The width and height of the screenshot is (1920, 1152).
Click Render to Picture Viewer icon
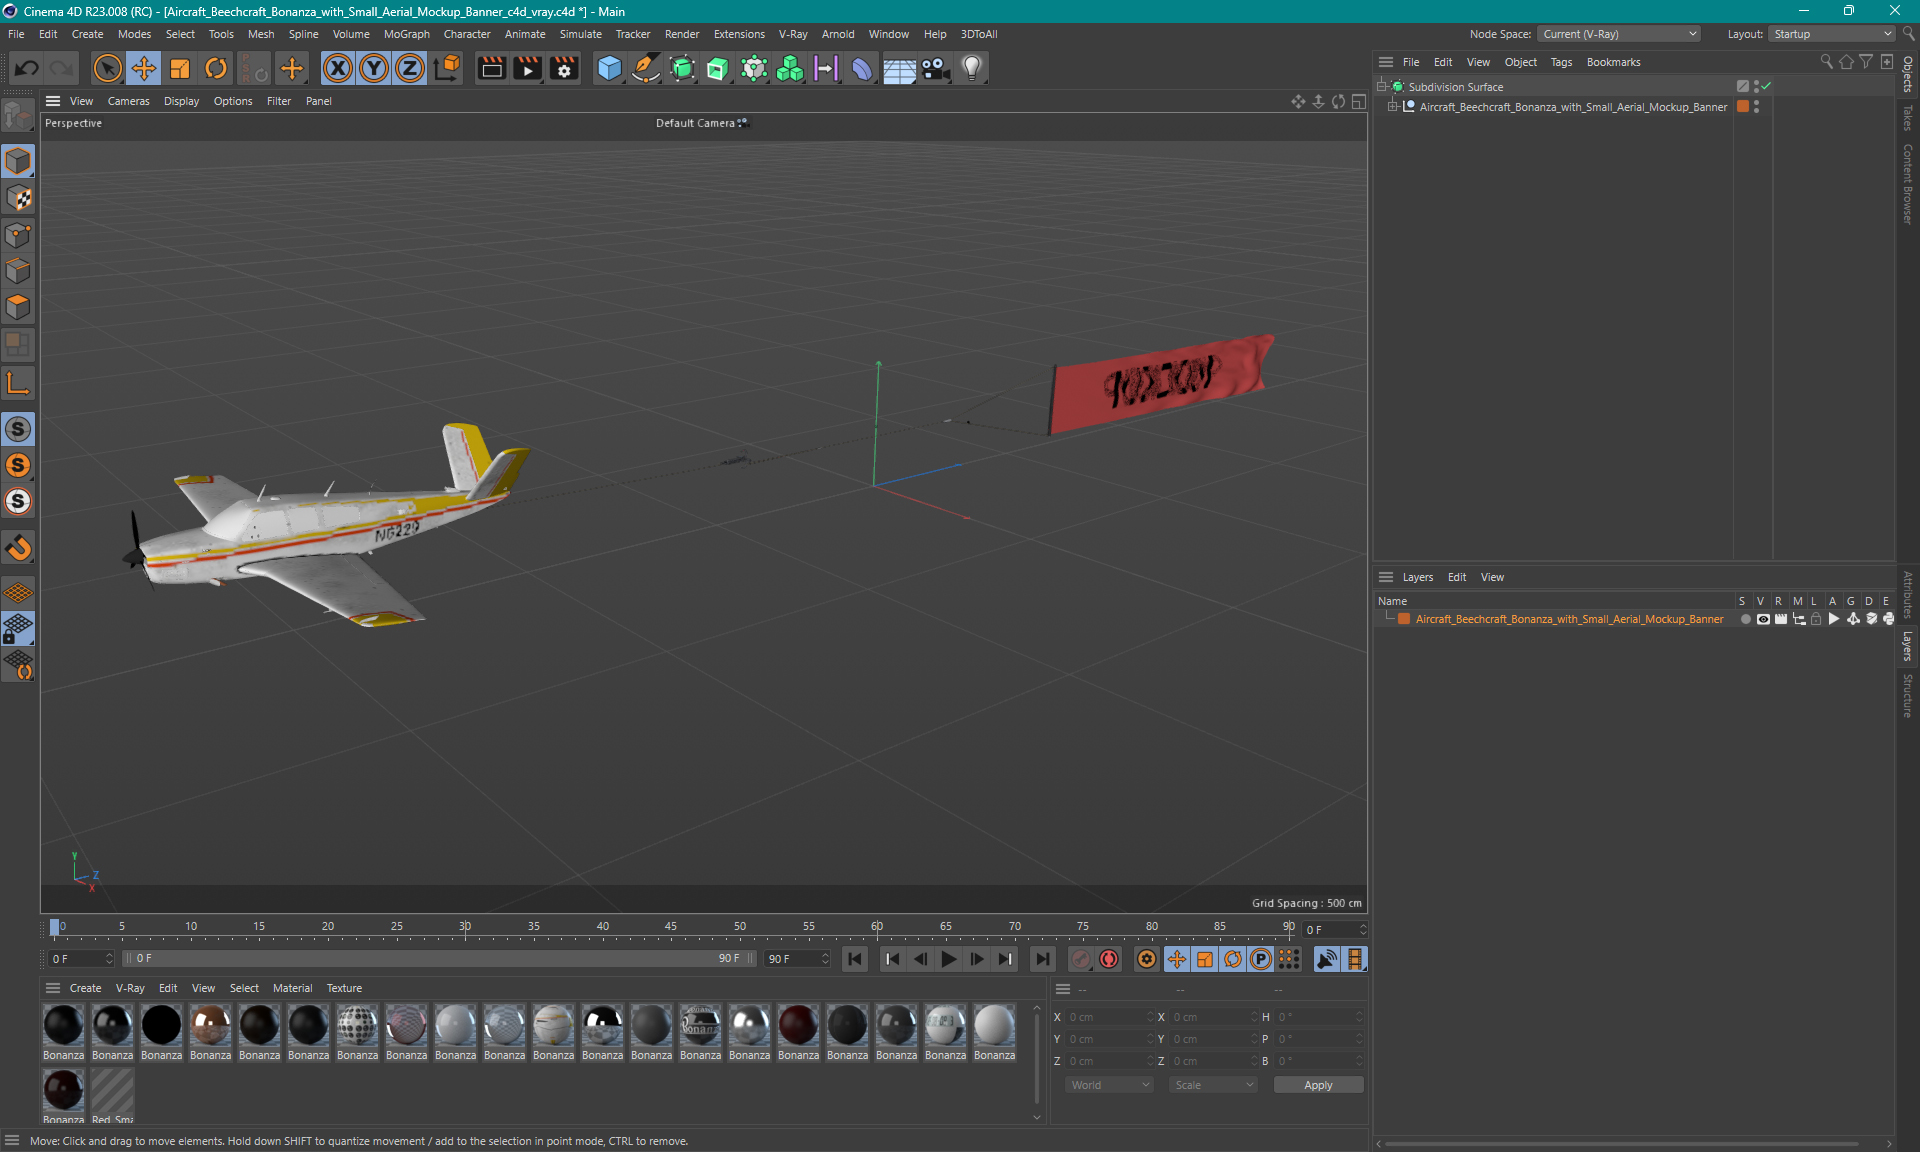point(527,68)
